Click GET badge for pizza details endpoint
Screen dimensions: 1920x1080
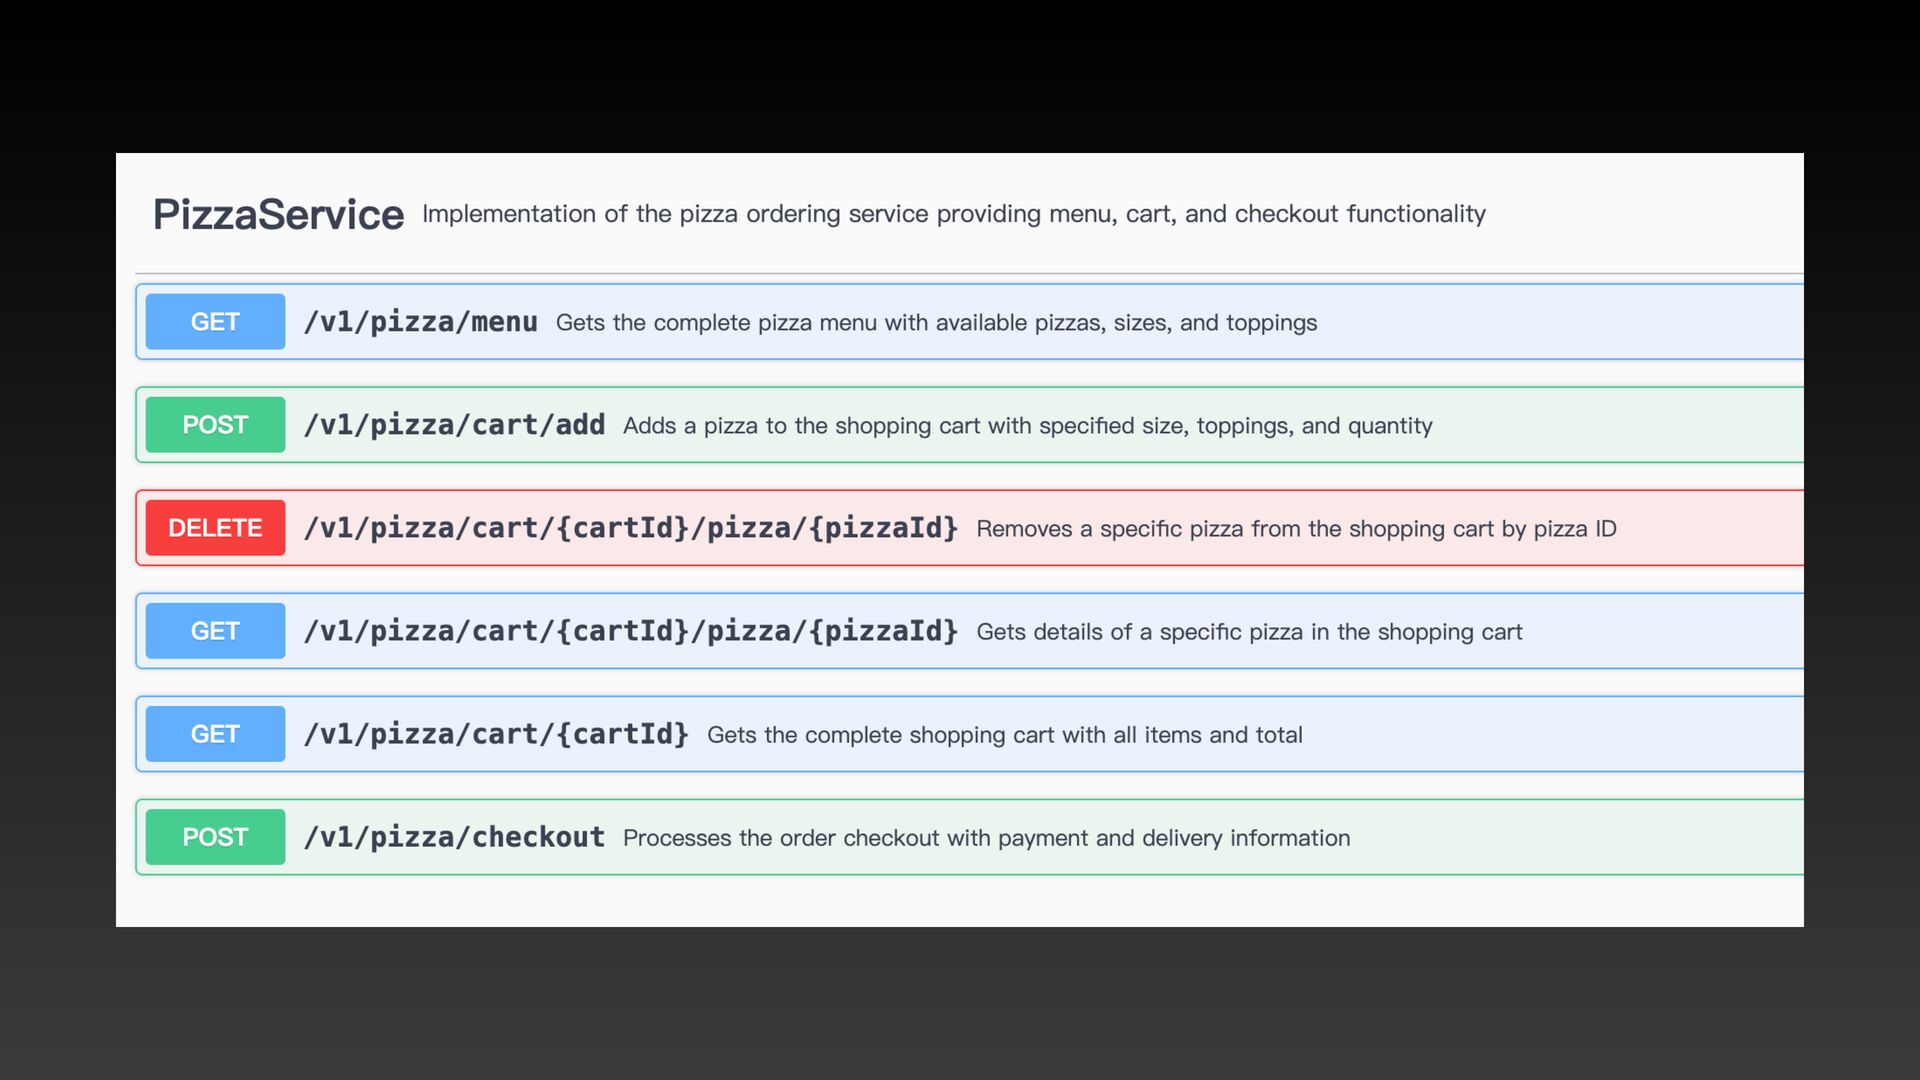[x=215, y=631]
